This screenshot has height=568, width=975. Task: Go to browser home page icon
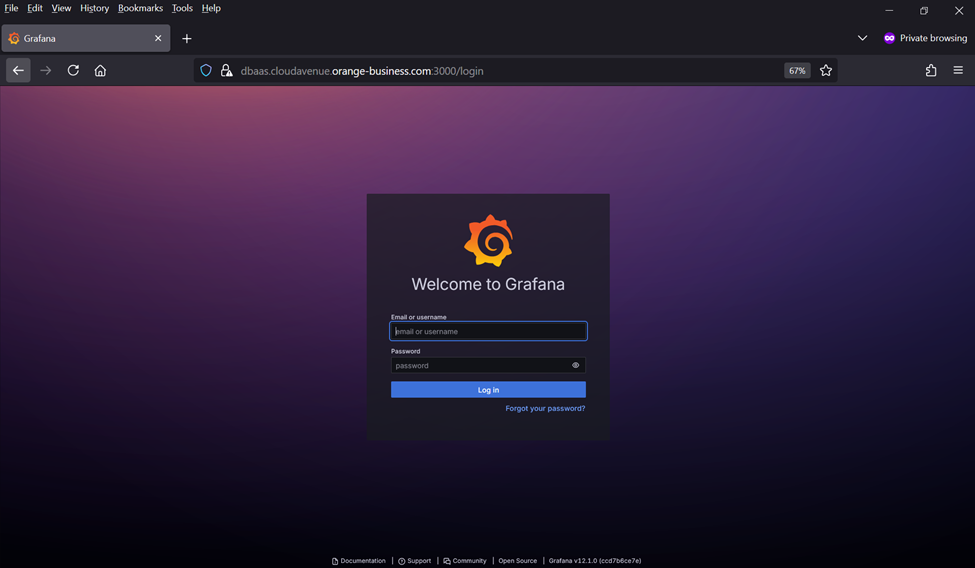coord(100,70)
